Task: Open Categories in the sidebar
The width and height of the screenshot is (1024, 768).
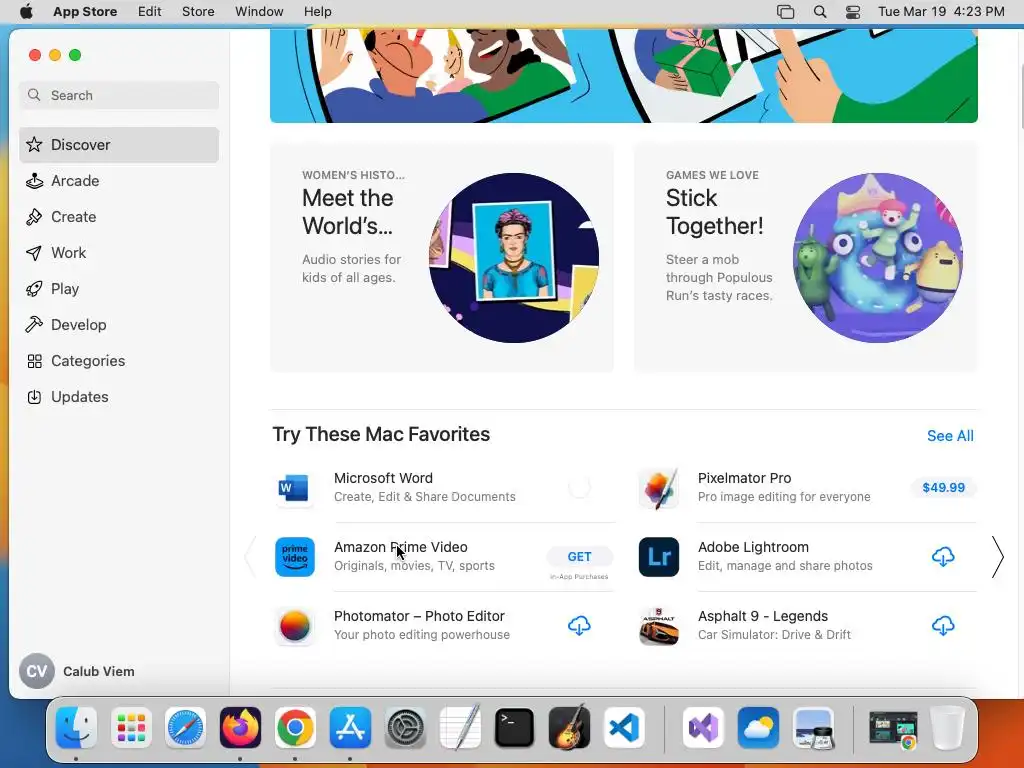Action: tap(119, 360)
